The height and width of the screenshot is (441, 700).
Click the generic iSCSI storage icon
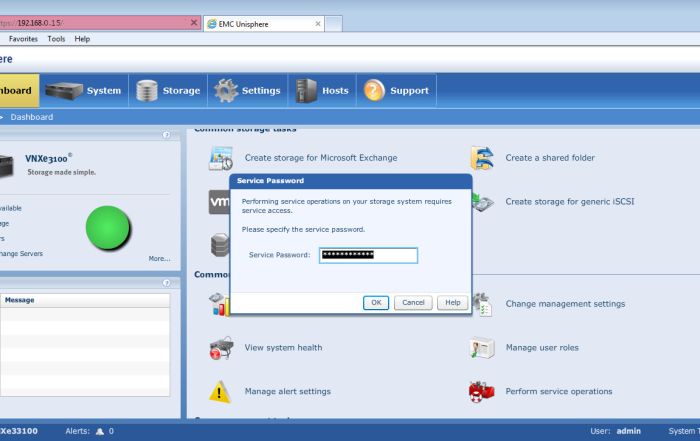(483, 201)
